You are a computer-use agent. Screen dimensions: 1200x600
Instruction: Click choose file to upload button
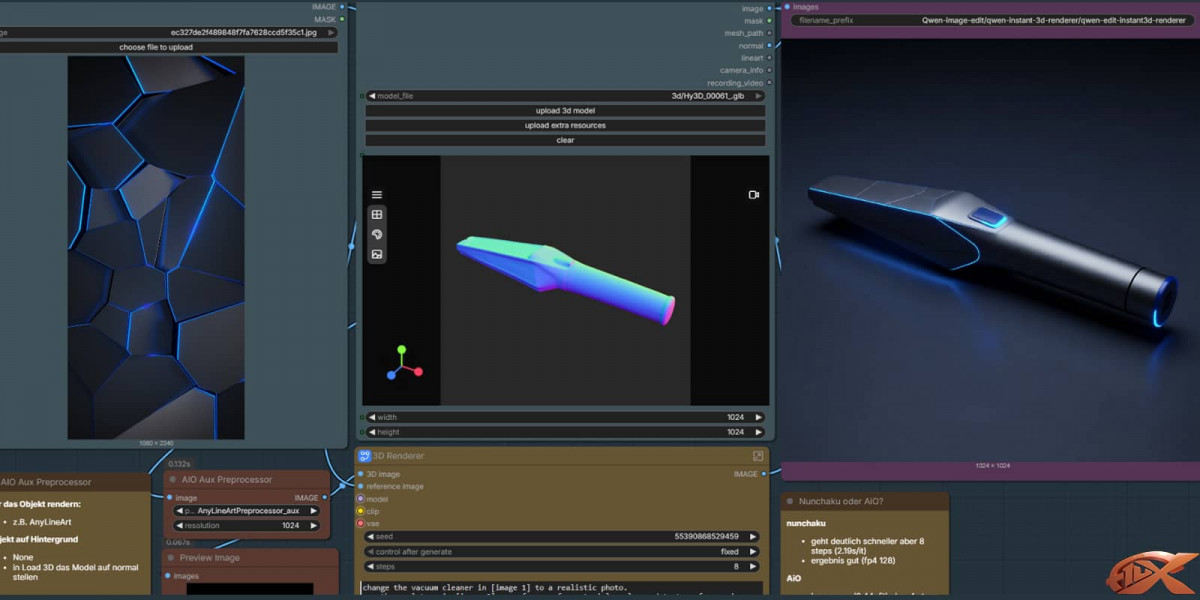point(156,47)
